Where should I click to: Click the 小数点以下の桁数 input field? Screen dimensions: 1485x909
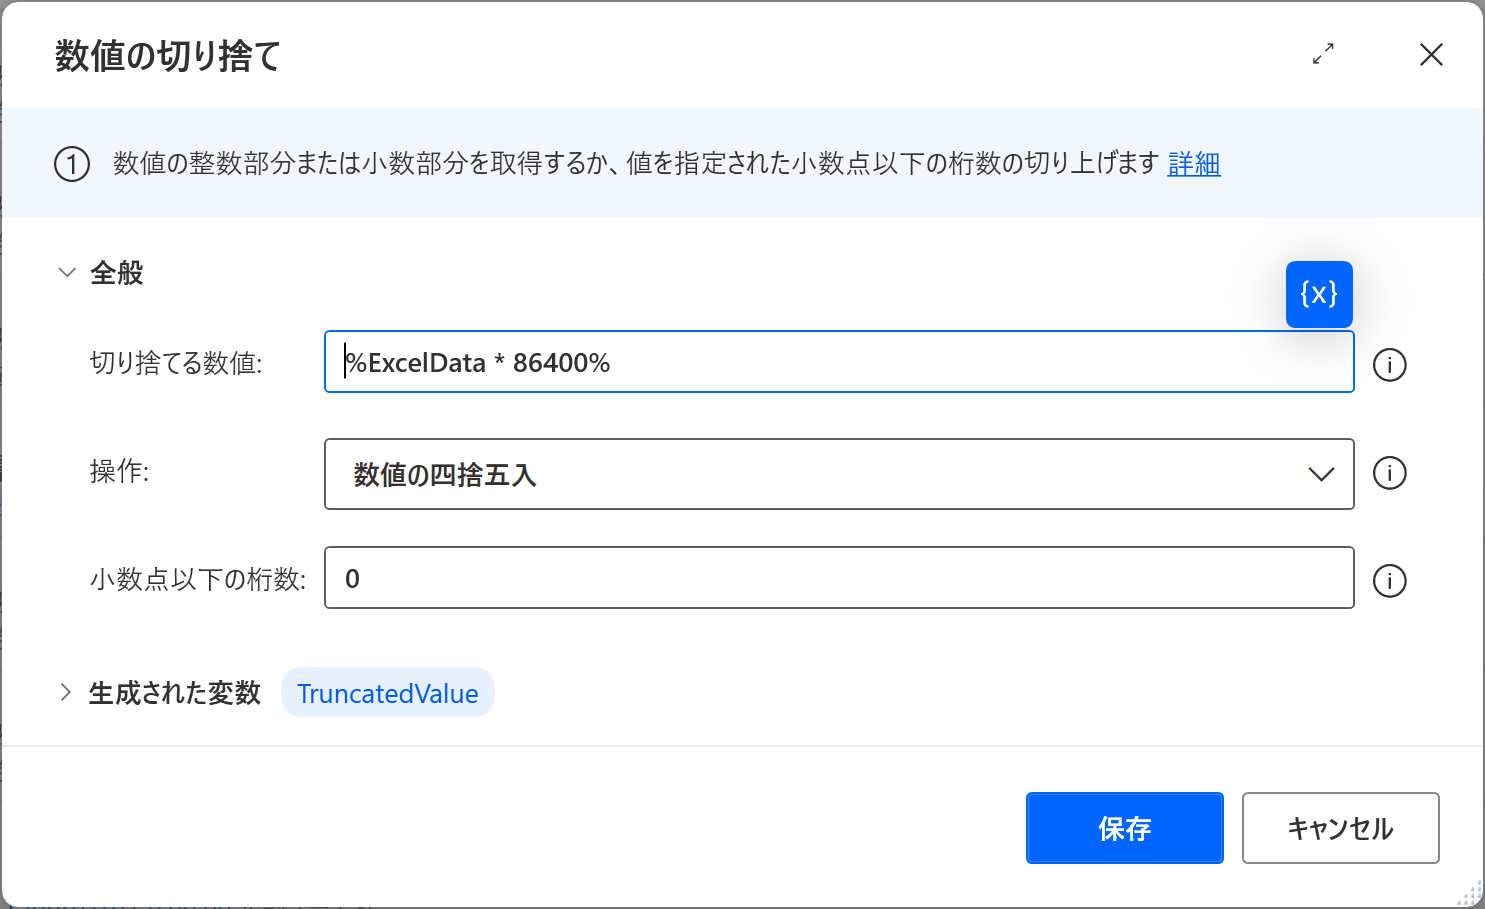[839, 577]
